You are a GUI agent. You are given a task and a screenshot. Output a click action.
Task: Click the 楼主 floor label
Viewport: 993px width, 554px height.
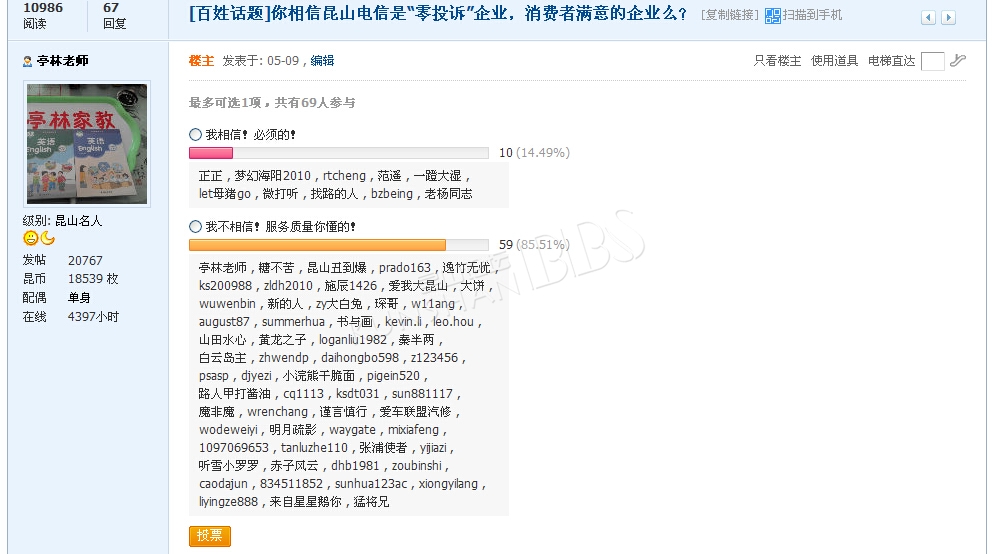tap(201, 61)
